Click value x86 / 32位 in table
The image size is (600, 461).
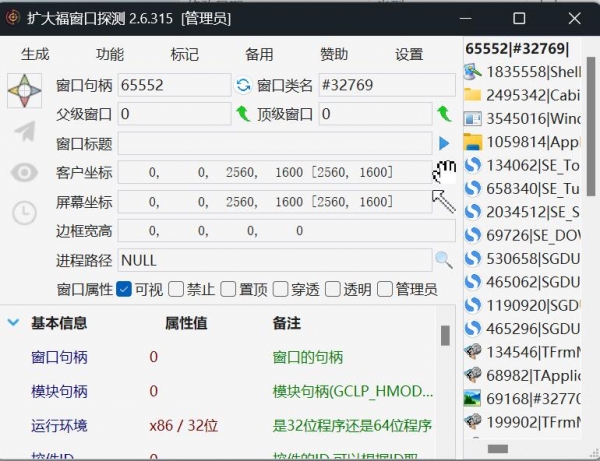(x=184, y=425)
